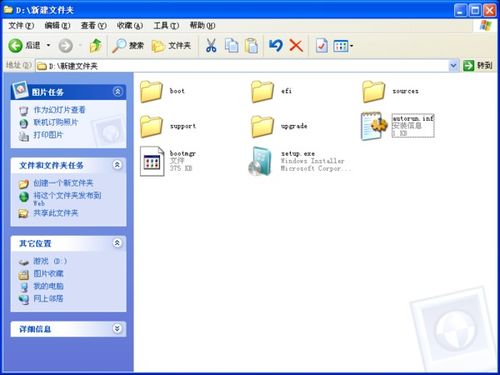This screenshot has width=500, height=375.
Task: Open 我的电脑 location link
Action: click(48, 286)
